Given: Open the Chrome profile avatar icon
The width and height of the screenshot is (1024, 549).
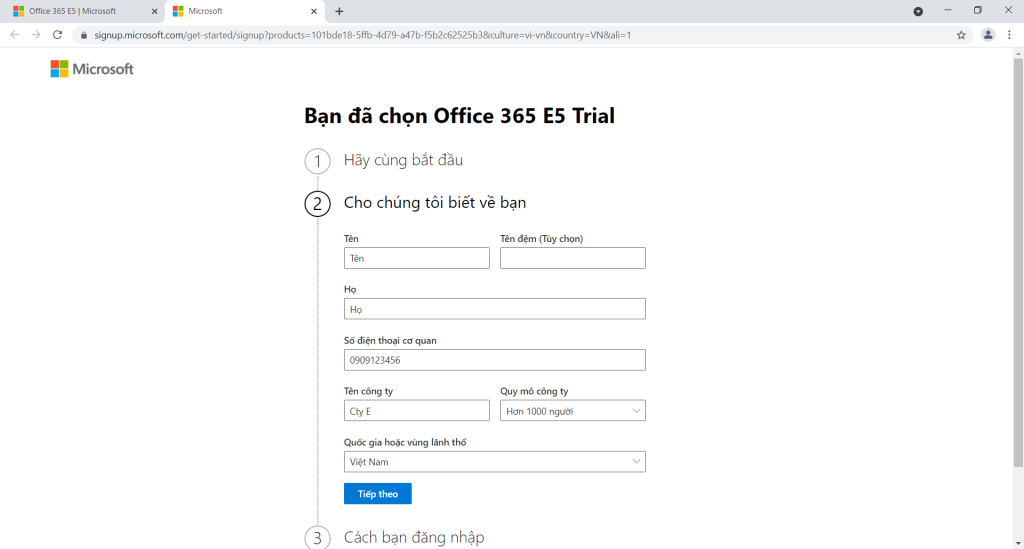Looking at the screenshot, I should (988, 35).
